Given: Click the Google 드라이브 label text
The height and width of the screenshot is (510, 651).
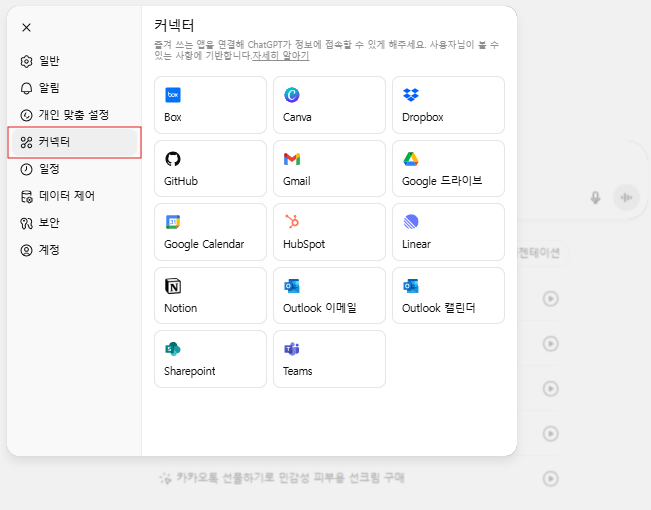Looking at the screenshot, I should 442,181.
